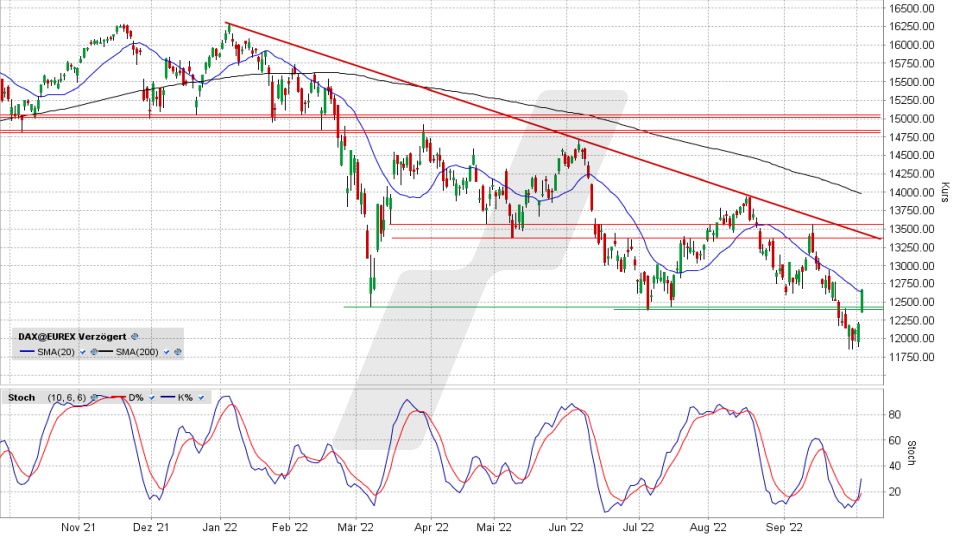Screen dimensions: 960x540
Task: Click the 40 stochastic axis label
Action: (894, 466)
